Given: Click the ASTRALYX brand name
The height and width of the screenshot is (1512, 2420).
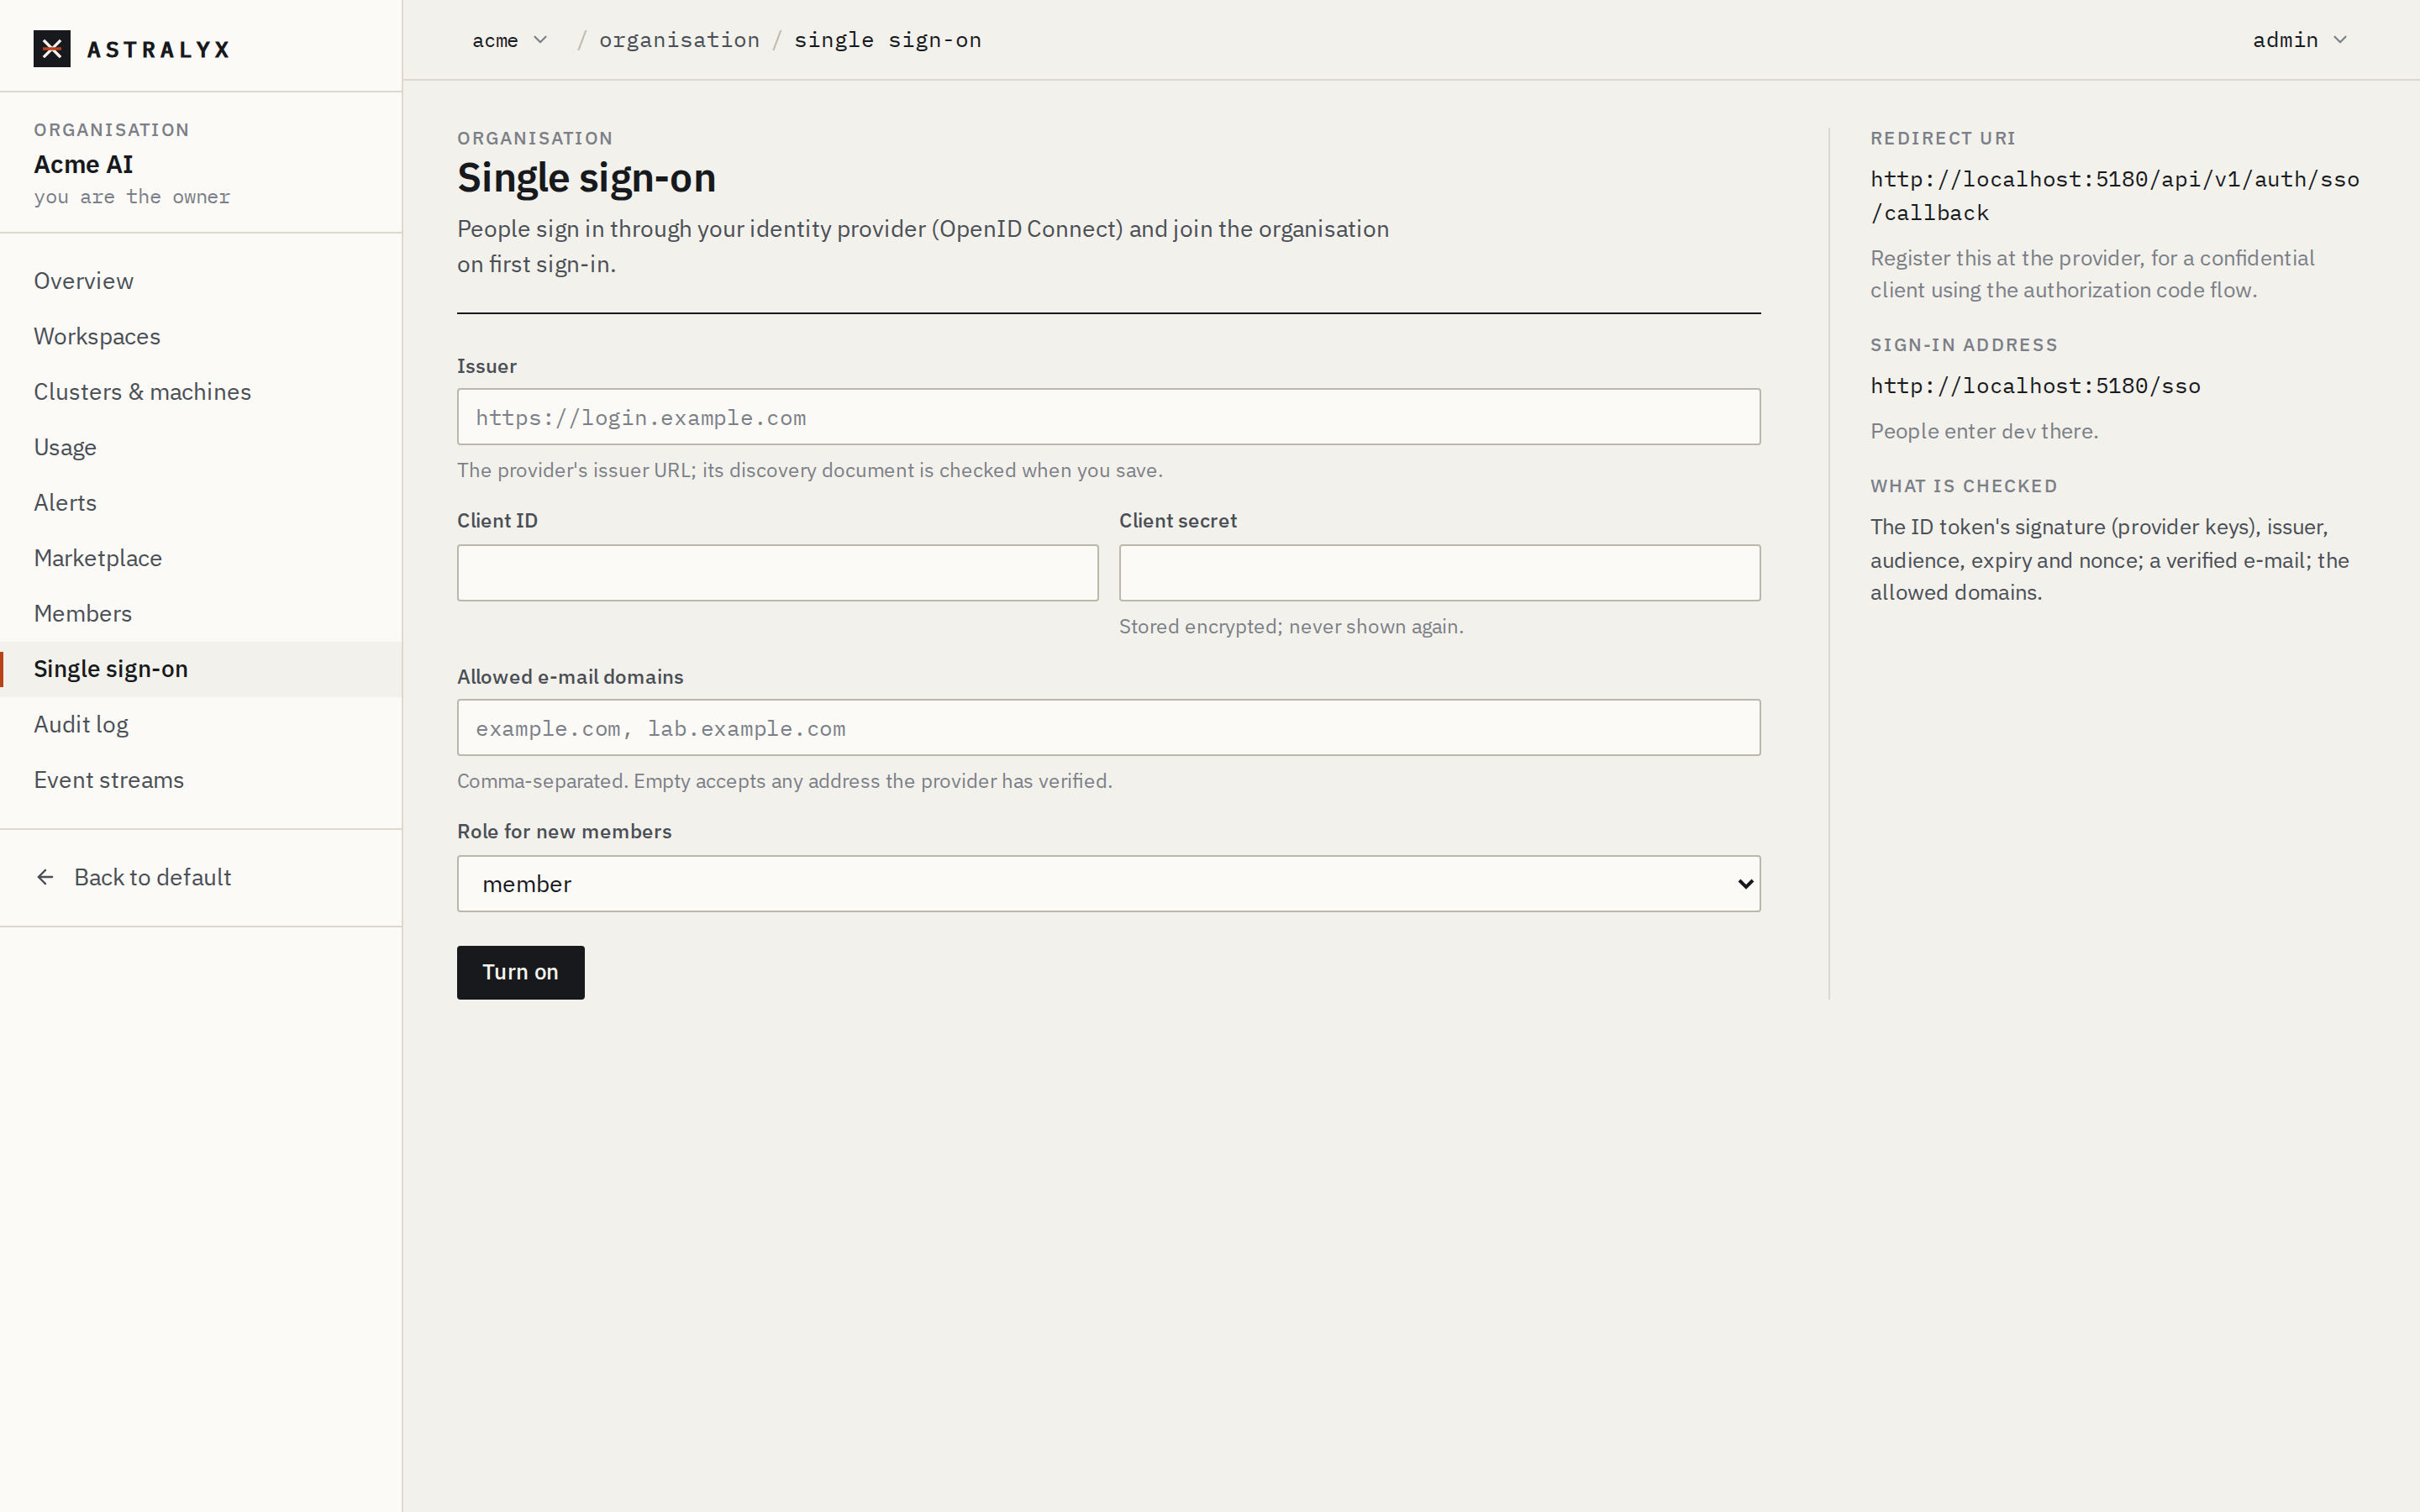Looking at the screenshot, I should (x=159, y=49).
